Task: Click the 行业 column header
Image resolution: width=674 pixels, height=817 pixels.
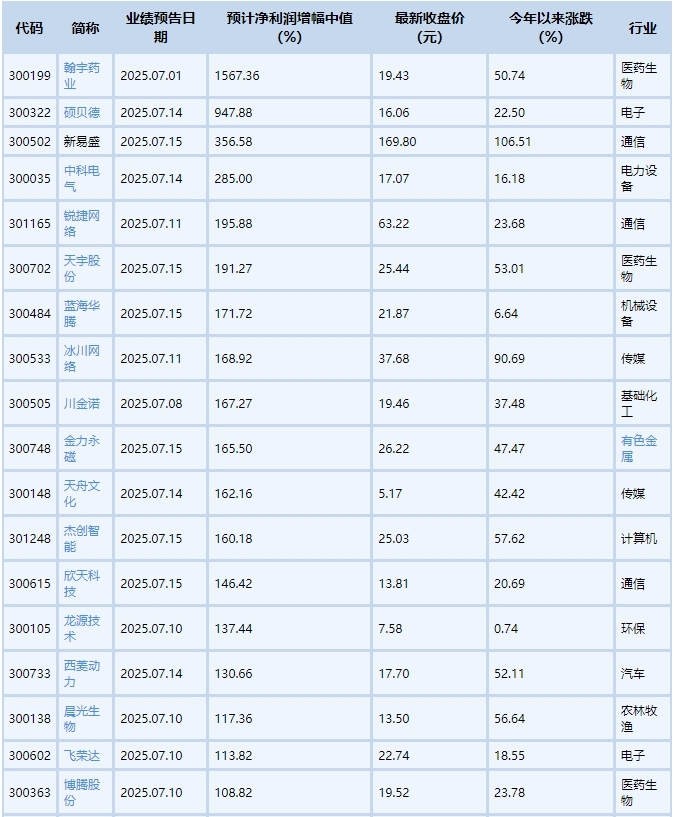Action: (x=642, y=28)
